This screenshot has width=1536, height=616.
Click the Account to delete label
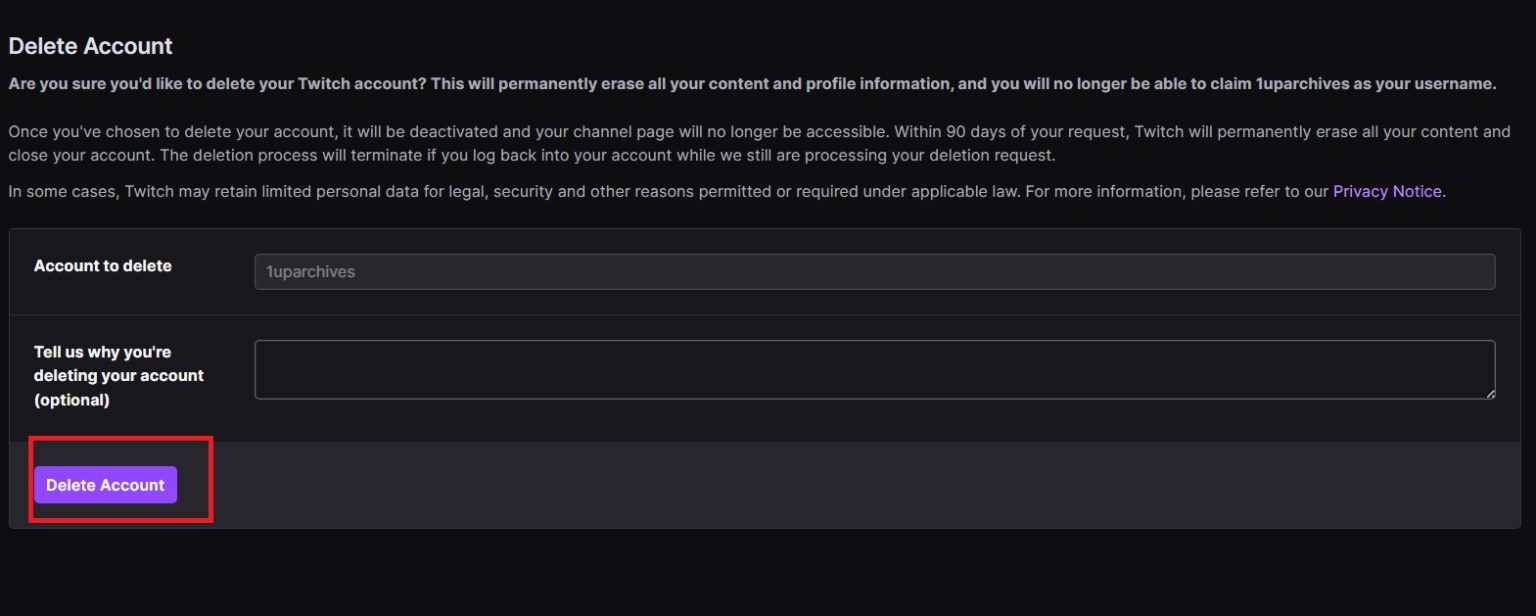[x=102, y=266]
